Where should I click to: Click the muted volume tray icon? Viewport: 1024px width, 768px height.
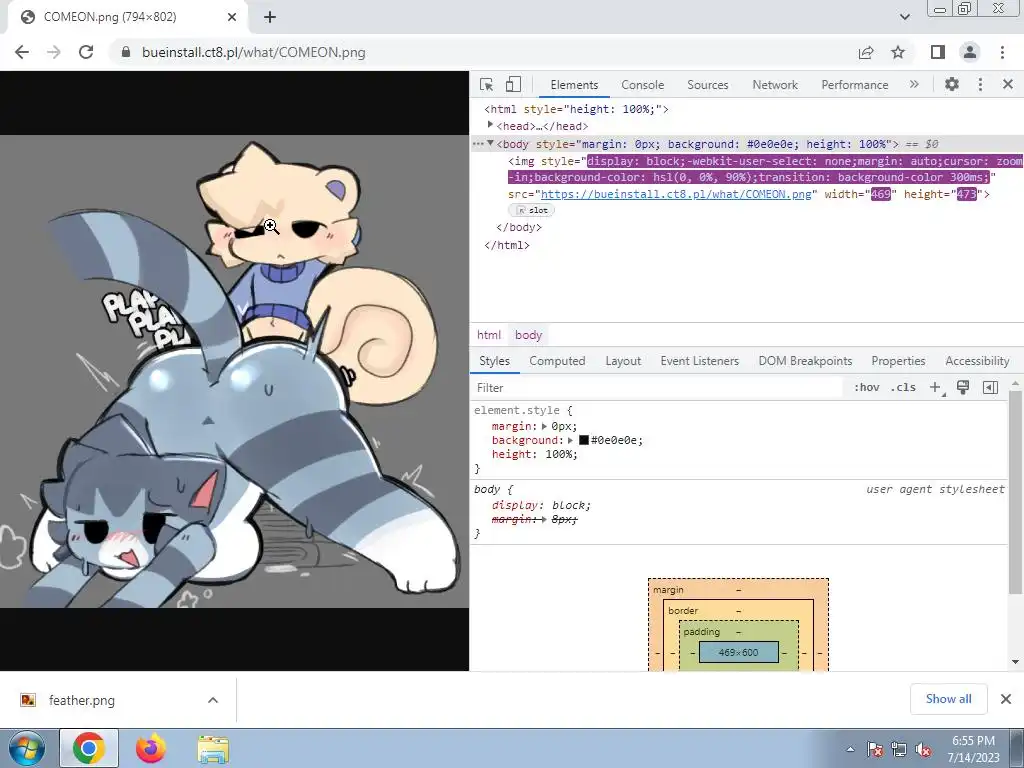tap(923, 750)
